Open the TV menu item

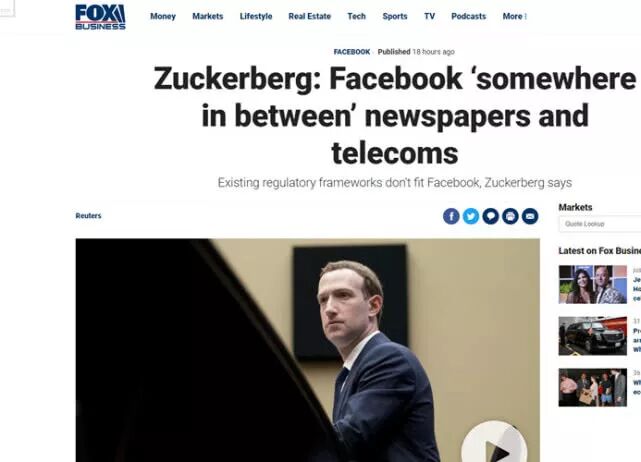(429, 16)
